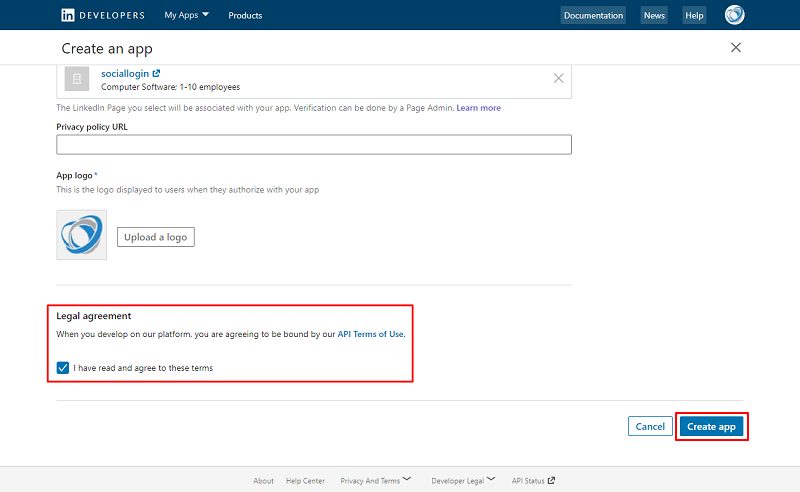Uncheck the agree to these terms checkbox
Image resolution: width=800 pixels, height=492 pixels.
pyautogui.click(x=63, y=368)
